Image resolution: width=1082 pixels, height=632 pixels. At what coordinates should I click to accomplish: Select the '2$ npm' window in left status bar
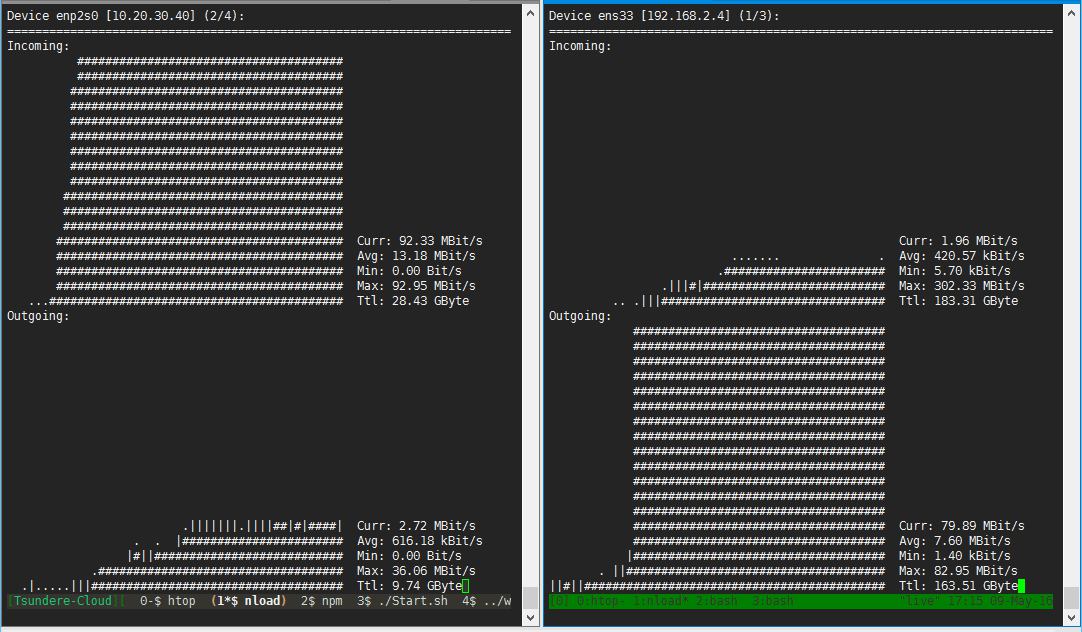click(x=322, y=601)
